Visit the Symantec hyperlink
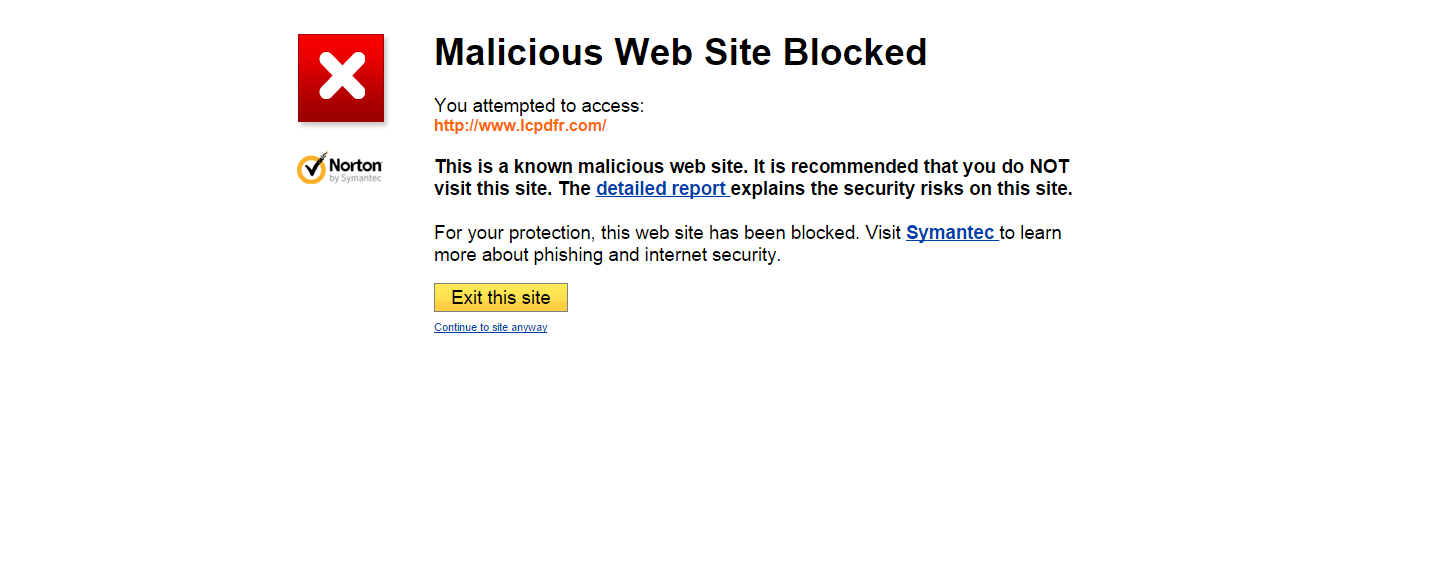This screenshot has width=1429, height=575. click(950, 233)
